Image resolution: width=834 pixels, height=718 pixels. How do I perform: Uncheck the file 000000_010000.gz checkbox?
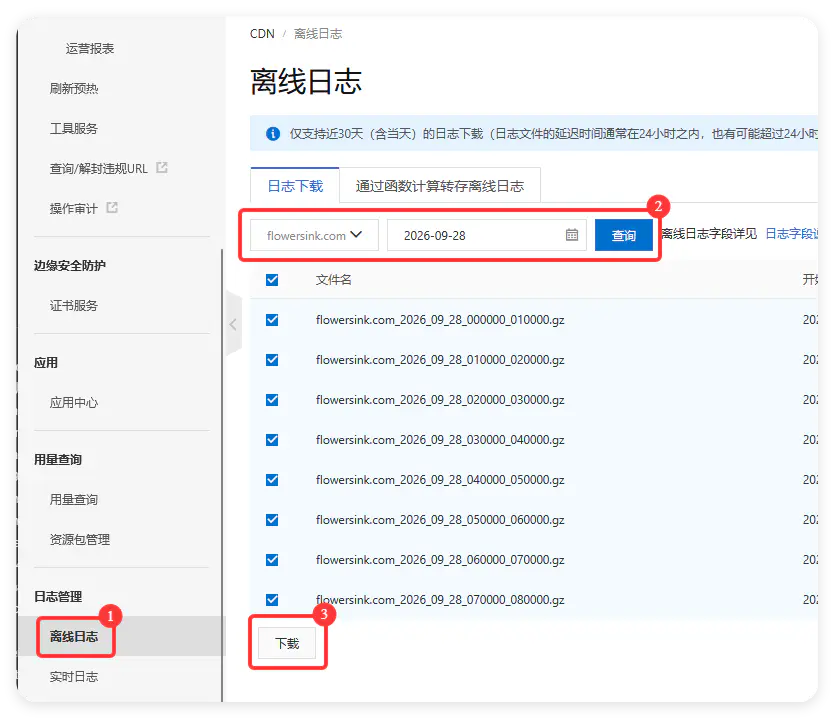272,320
